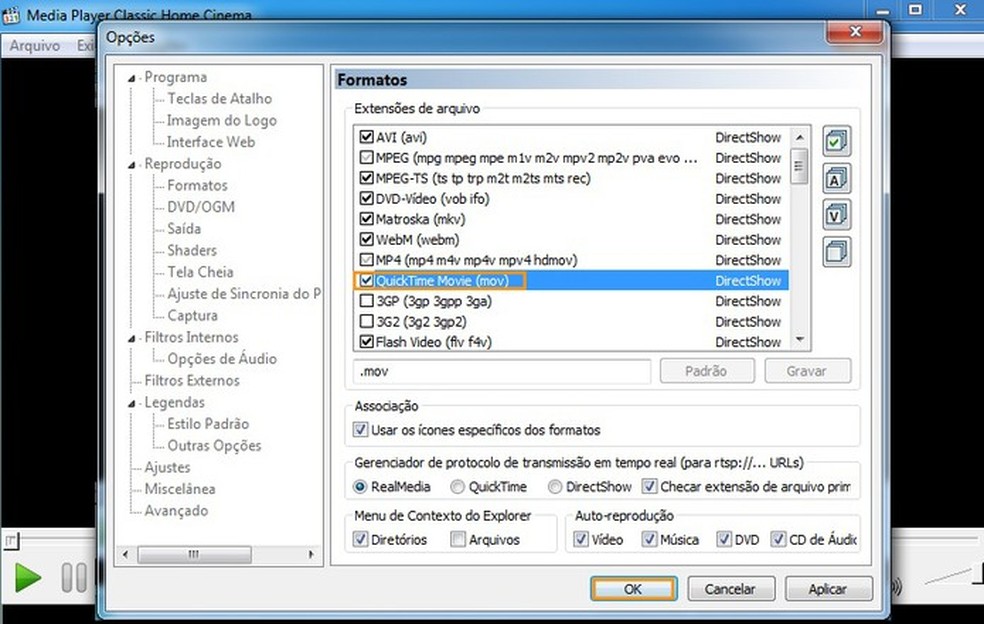The width and height of the screenshot is (984, 624).
Task: Toggle the MPEG (mpg mpeg...) checkbox
Action: click(366, 158)
